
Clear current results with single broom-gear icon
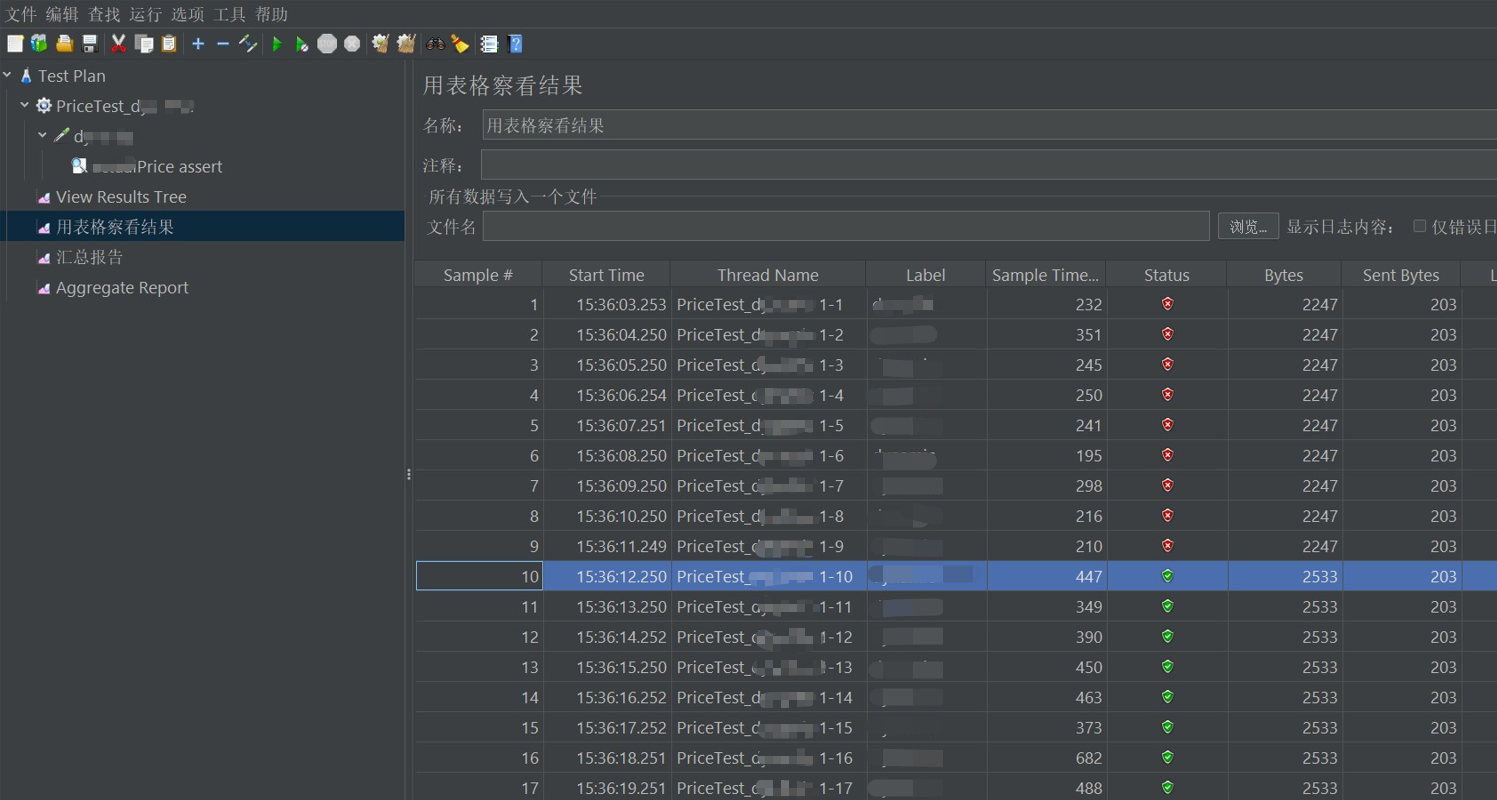pyautogui.click(x=380, y=44)
